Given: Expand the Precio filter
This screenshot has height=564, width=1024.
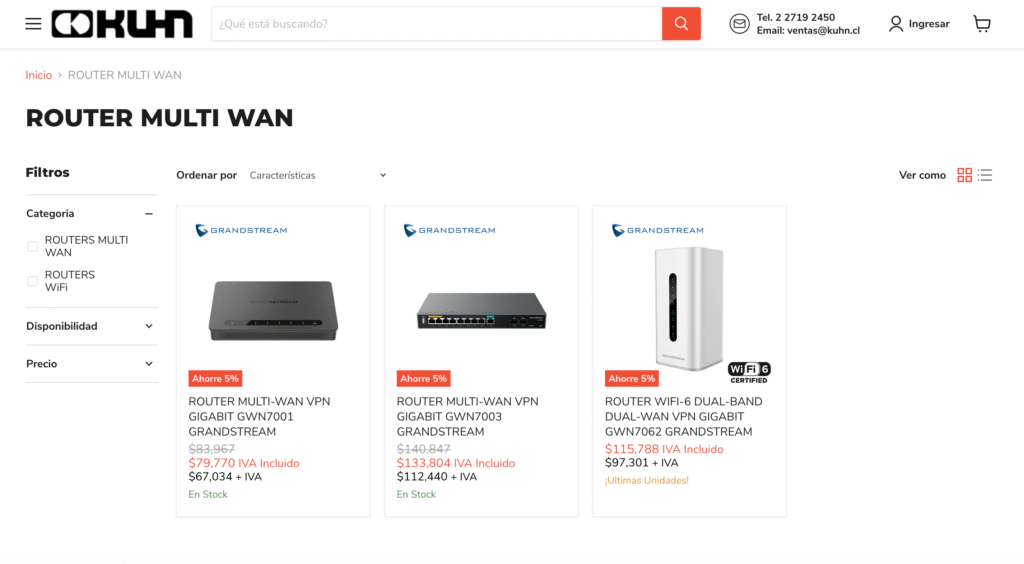Looking at the screenshot, I should coord(149,364).
